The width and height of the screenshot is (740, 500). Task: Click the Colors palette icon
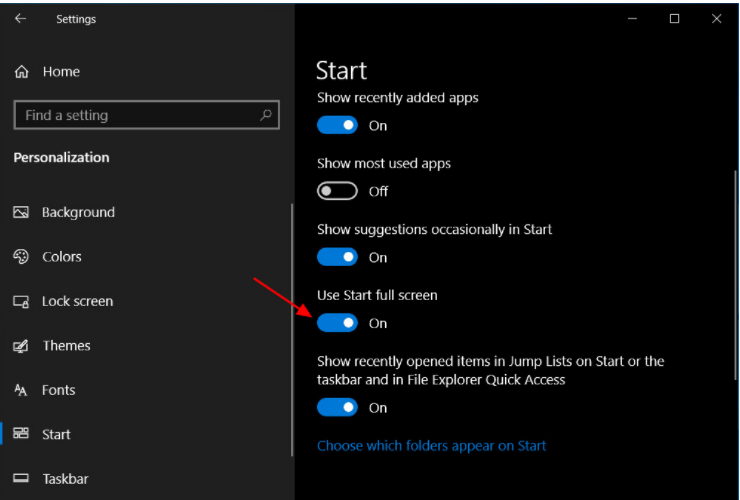(21, 257)
